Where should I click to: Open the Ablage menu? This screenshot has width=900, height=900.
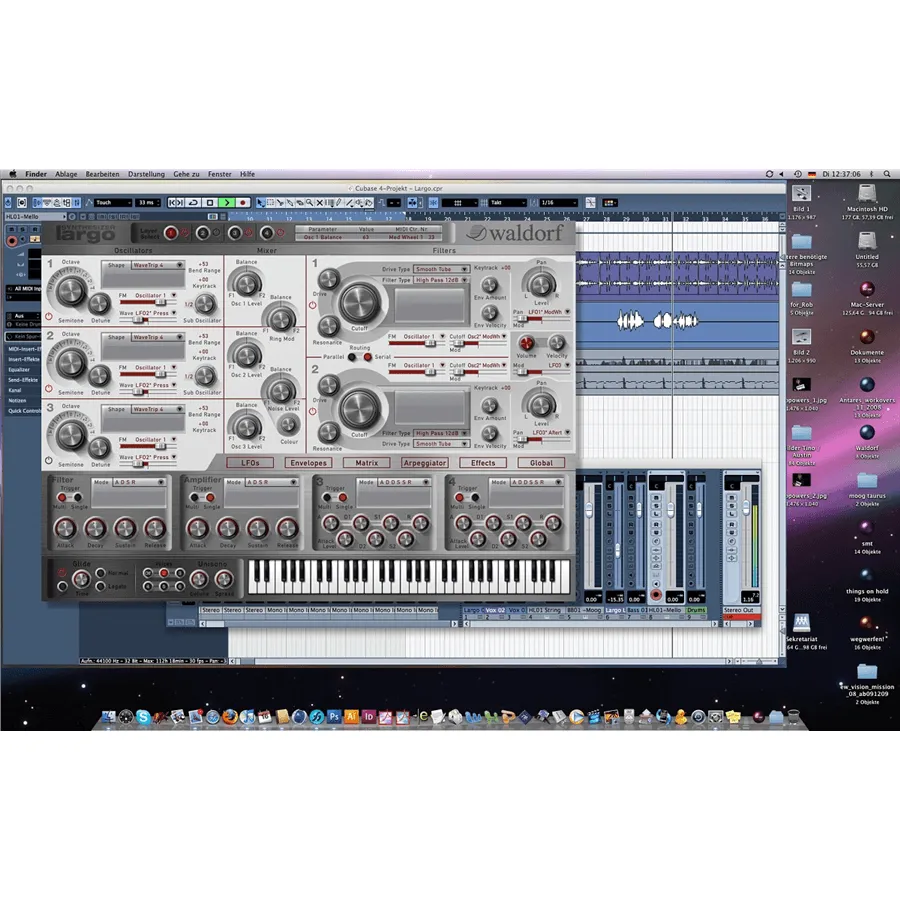click(x=66, y=174)
